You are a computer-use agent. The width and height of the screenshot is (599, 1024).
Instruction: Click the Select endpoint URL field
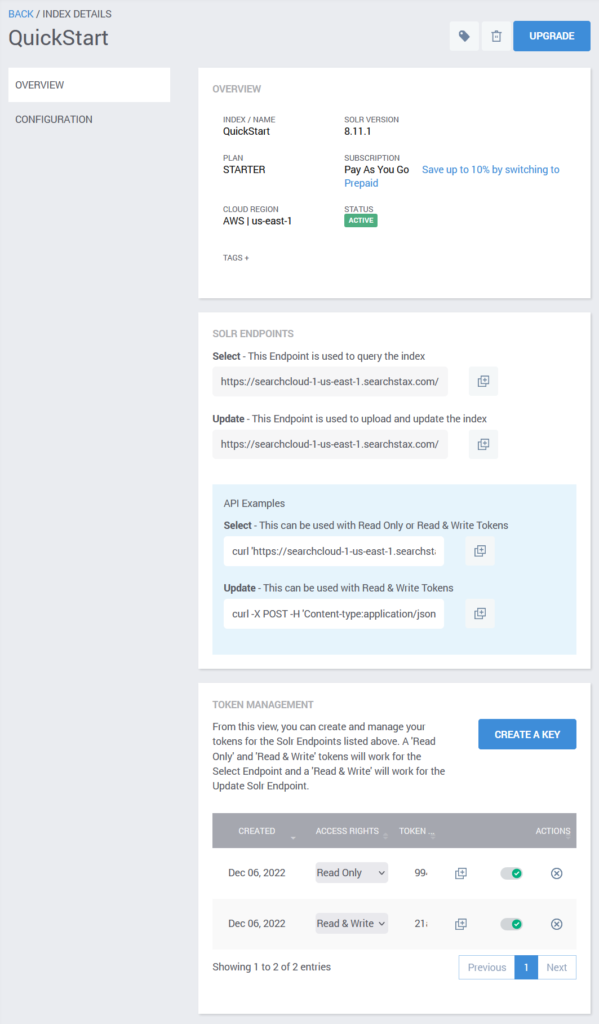click(330, 381)
